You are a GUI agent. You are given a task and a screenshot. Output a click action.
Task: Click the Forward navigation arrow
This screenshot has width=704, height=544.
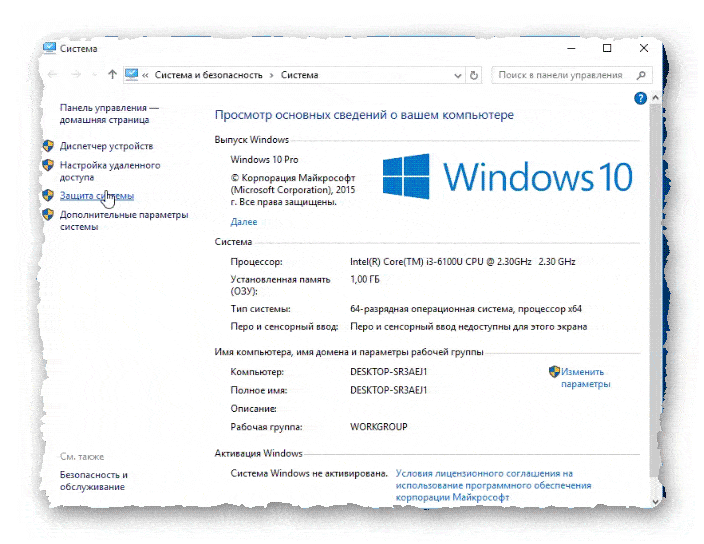coord(76,75)
